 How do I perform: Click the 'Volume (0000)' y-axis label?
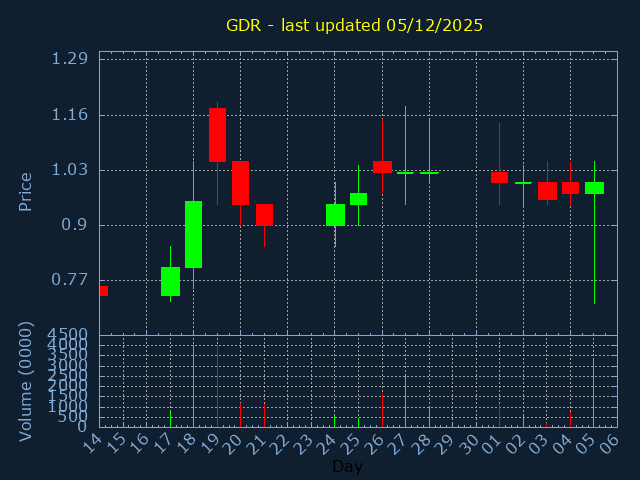[26, 381]
